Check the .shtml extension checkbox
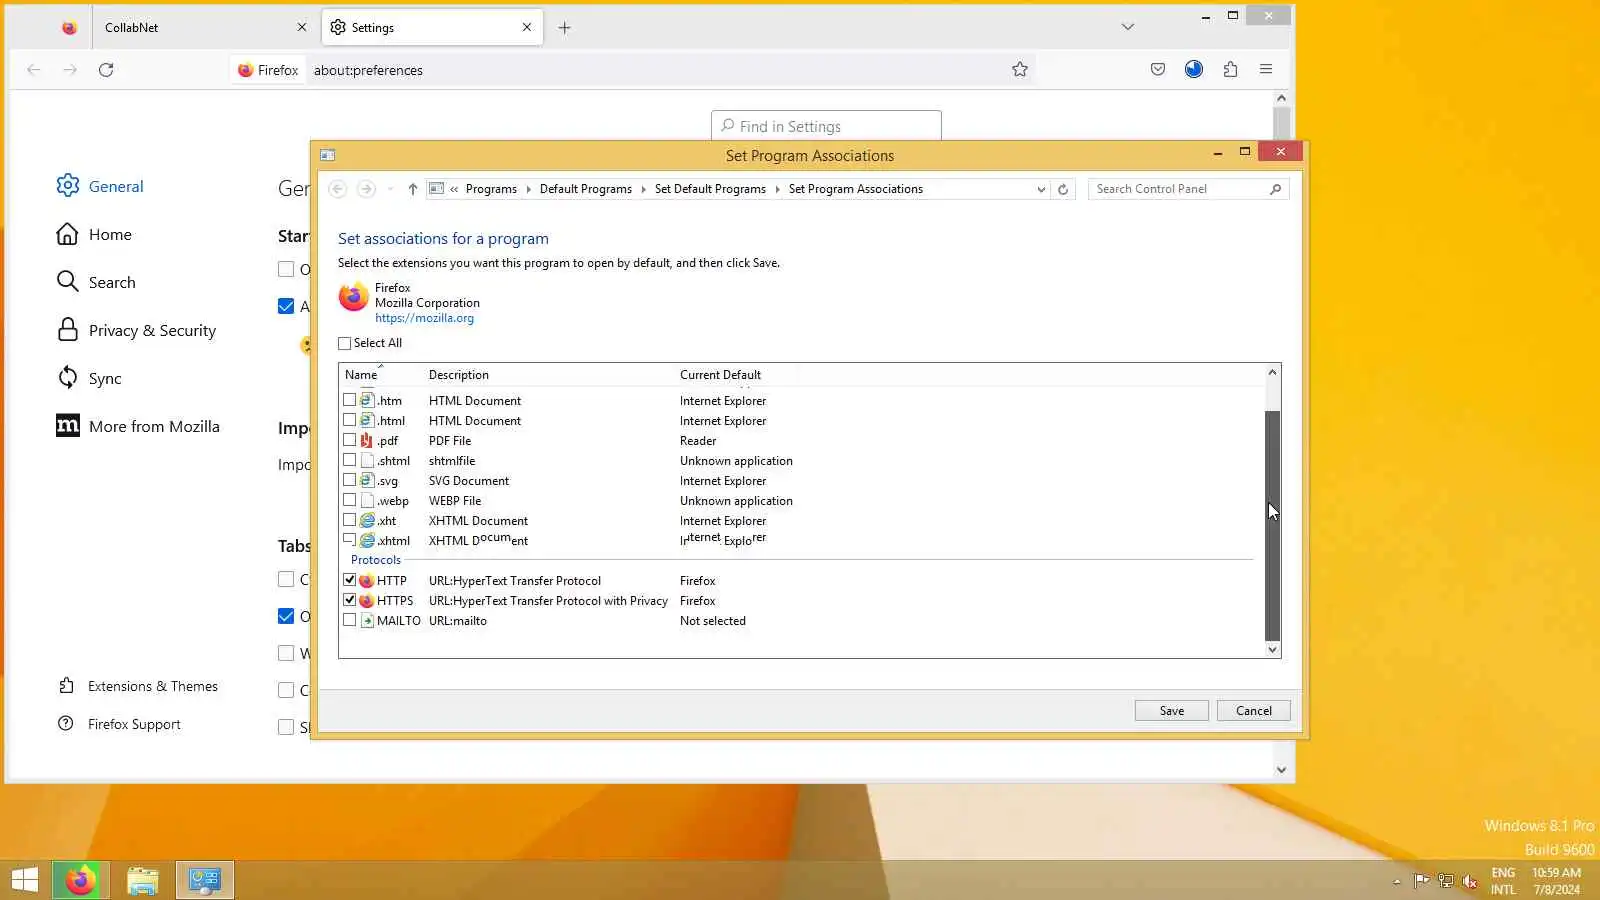This screenshot has height=900, width=1600. point(349,460)
